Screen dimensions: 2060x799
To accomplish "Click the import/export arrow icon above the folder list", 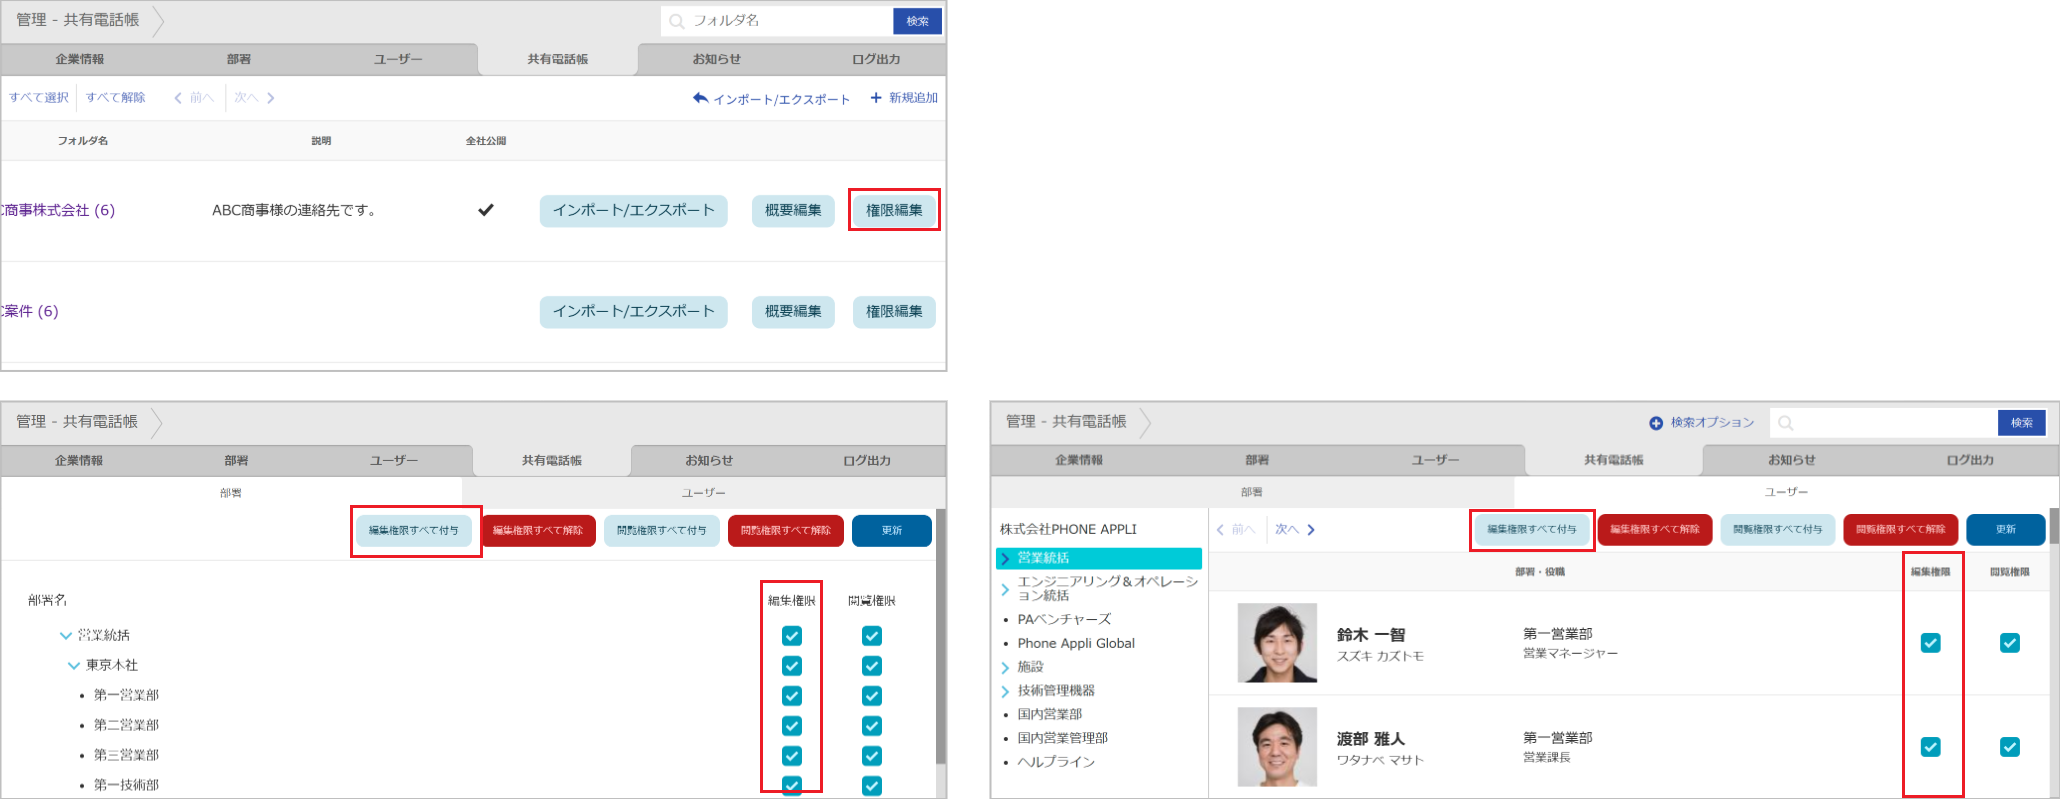I will pyautogui.click(x=700, y=98).
